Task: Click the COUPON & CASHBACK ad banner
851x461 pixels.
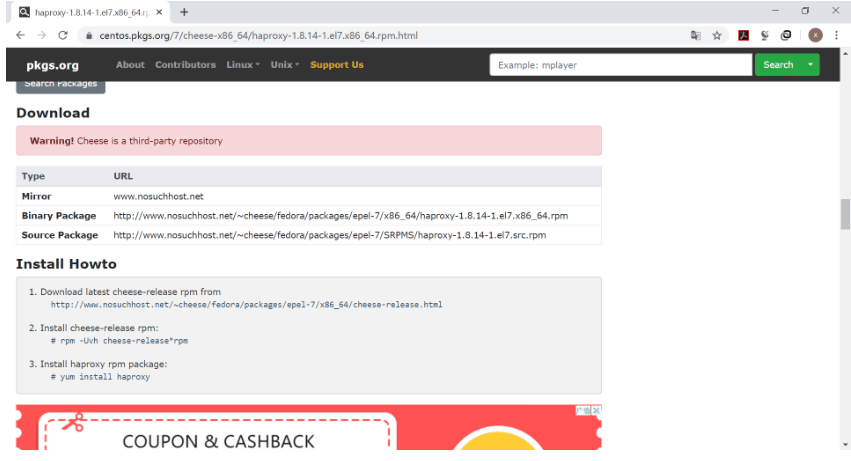Action: [309, 427]
